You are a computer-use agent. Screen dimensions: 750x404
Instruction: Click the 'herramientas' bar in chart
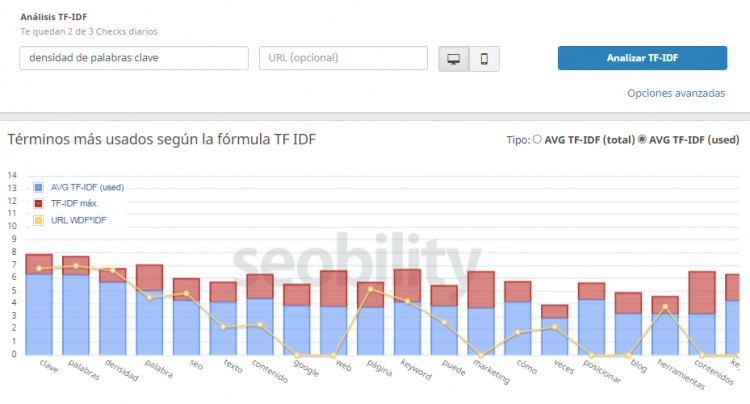click(665, 326)
